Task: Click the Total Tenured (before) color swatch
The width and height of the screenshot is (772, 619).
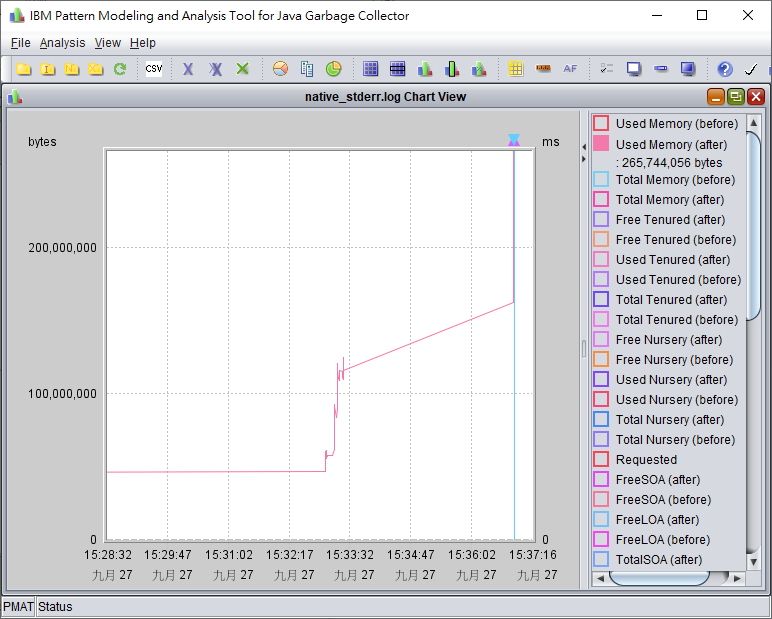Action: (x=601, y=319)
